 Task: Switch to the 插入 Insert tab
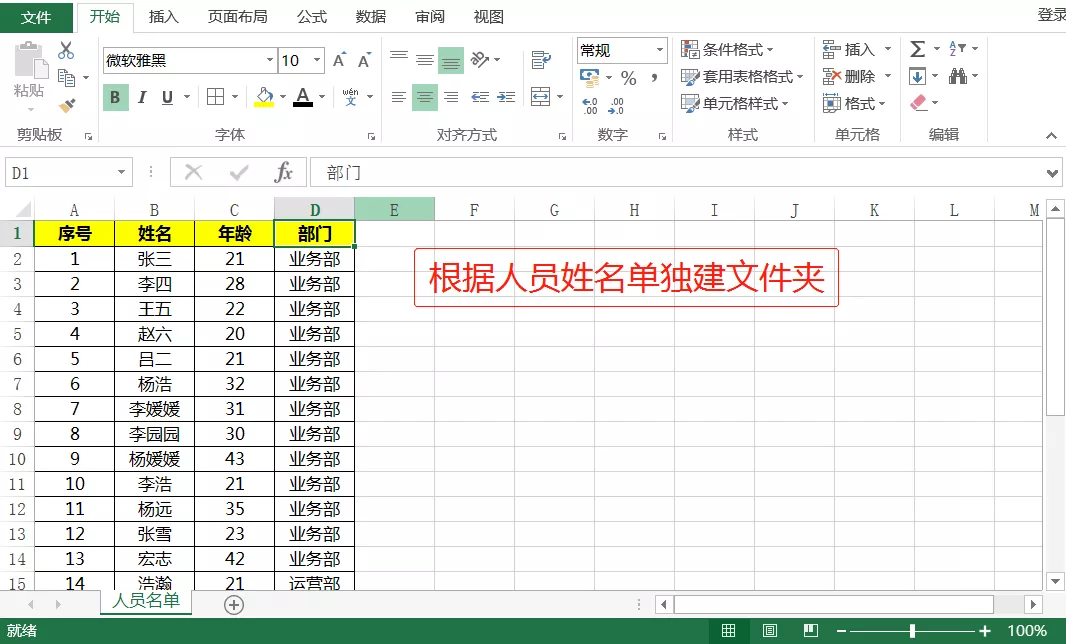click(x=163, y=17)
